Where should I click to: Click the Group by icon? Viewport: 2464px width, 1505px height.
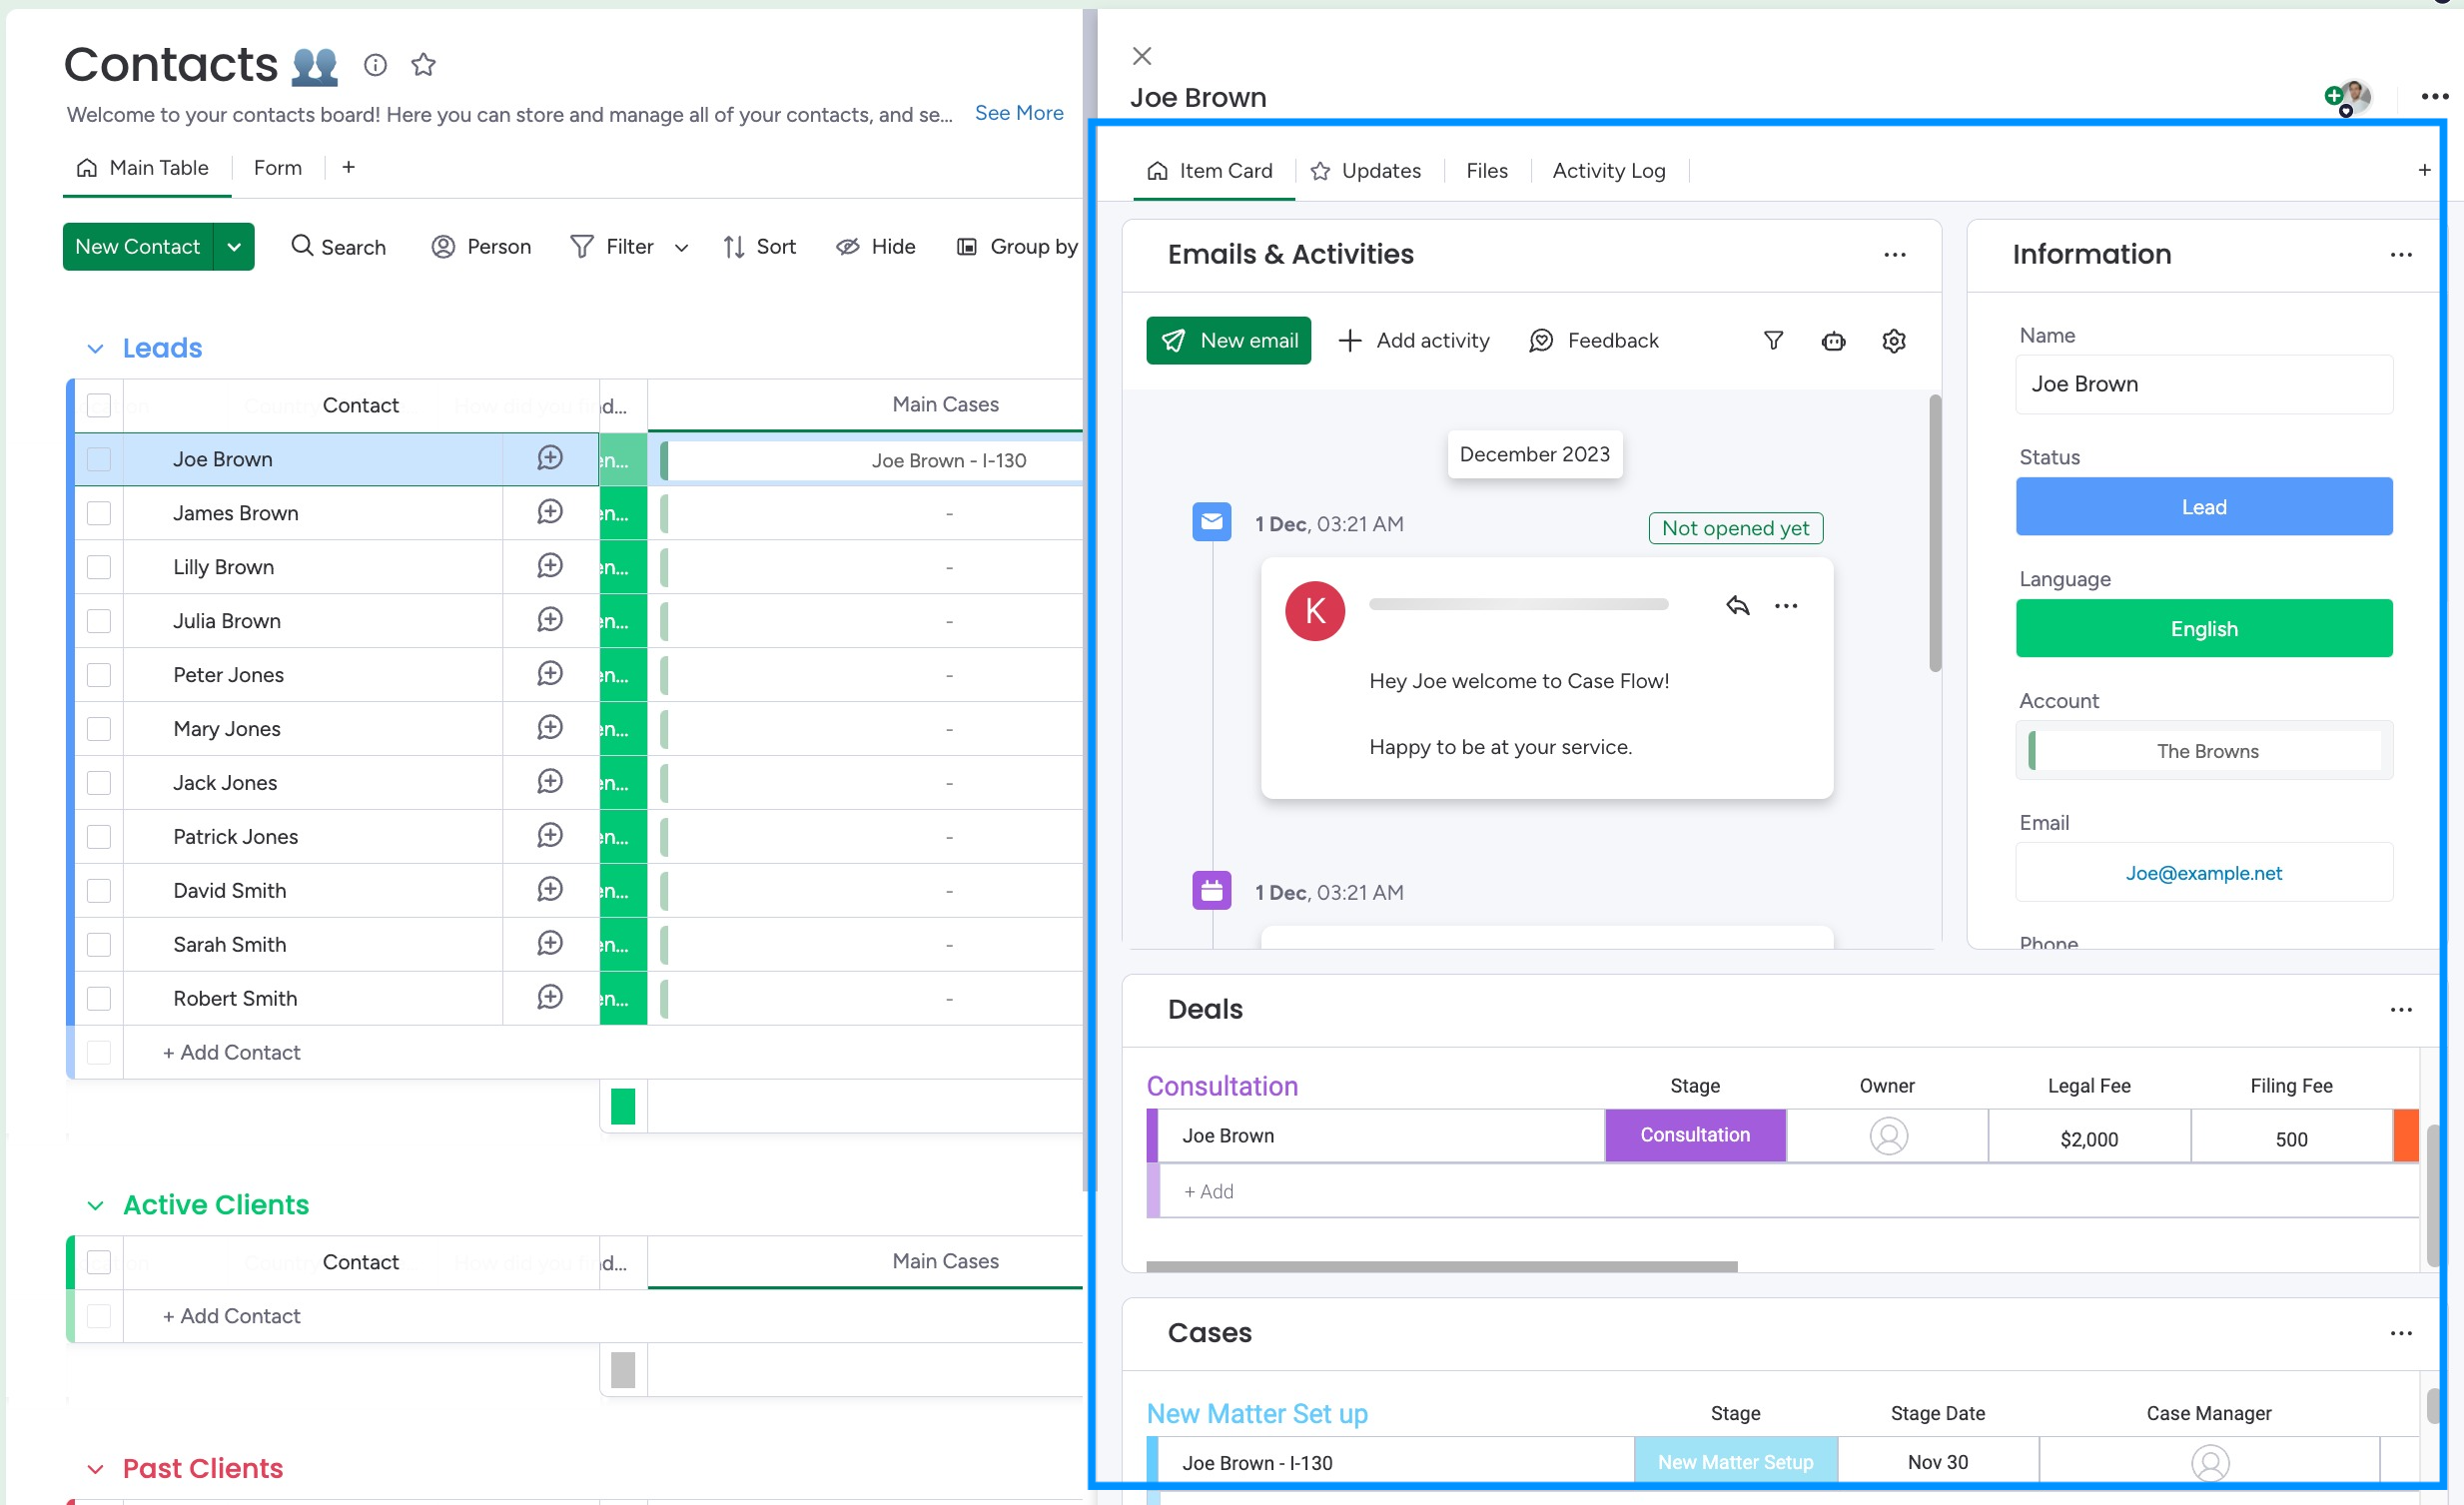967,246
